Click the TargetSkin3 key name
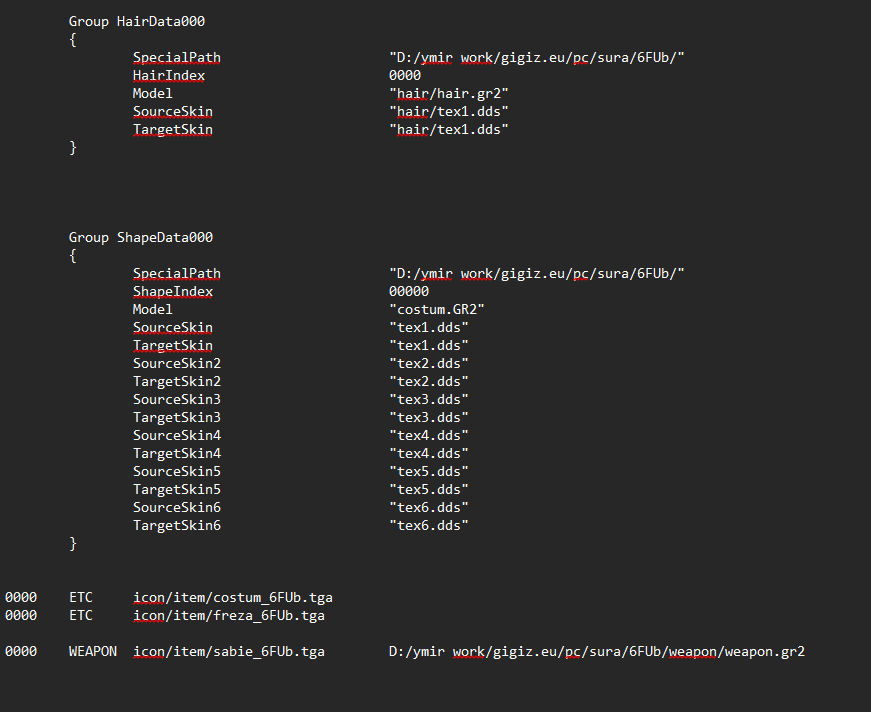 coord(177,417)
